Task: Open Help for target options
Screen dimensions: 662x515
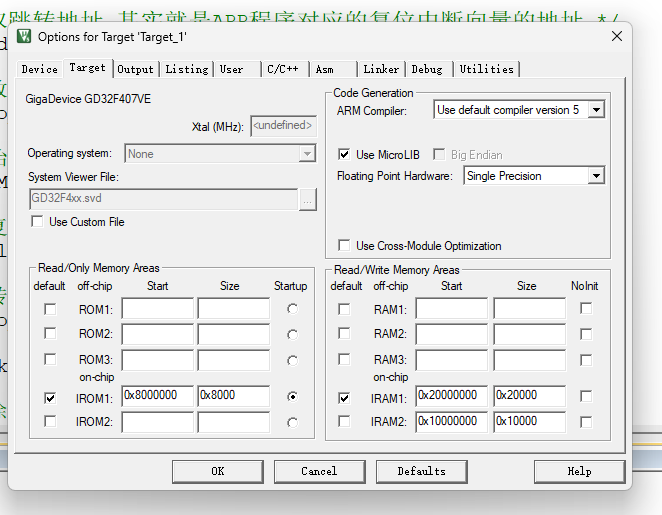Action: (x=580, y=472)
